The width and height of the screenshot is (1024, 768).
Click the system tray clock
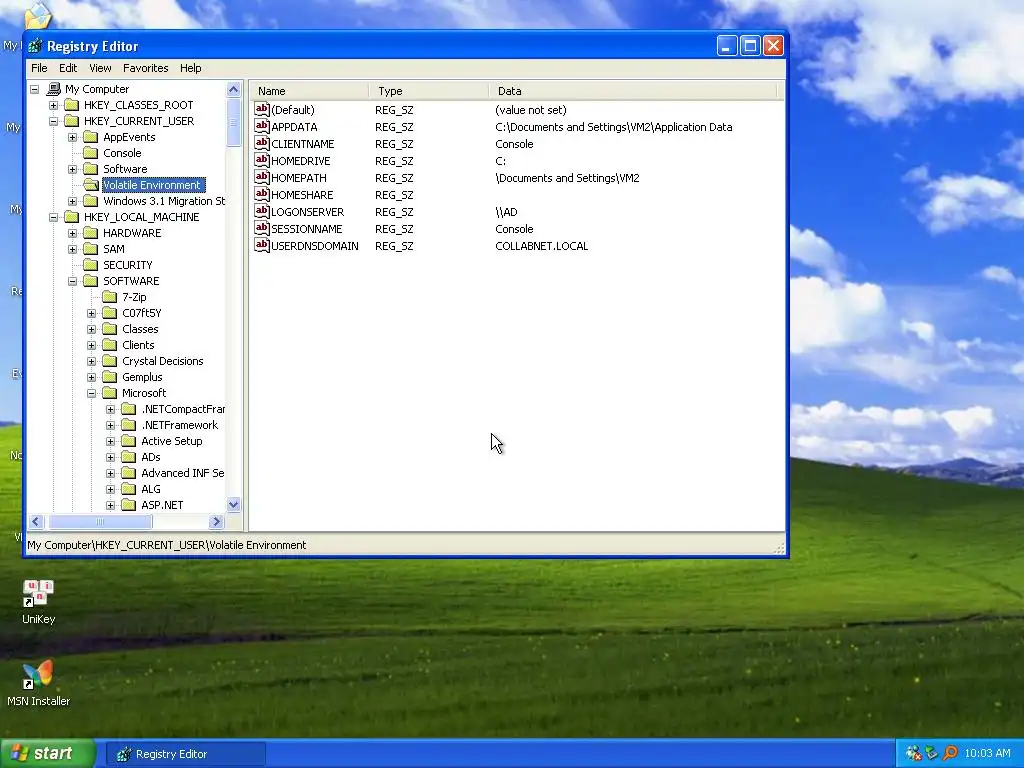[987, 754]
